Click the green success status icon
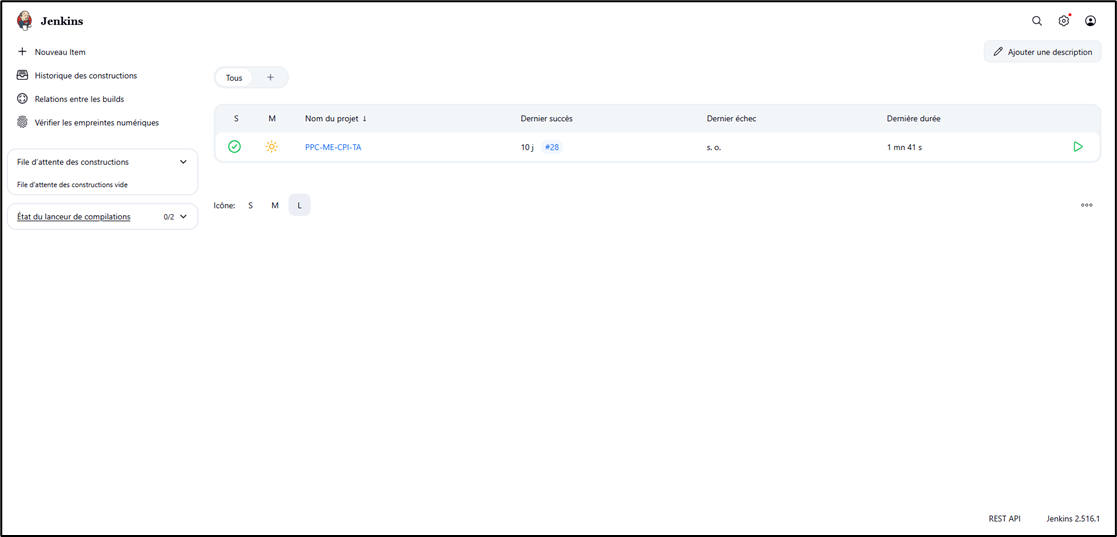Viewport: 1117px width, 537px height. (235, 147)
